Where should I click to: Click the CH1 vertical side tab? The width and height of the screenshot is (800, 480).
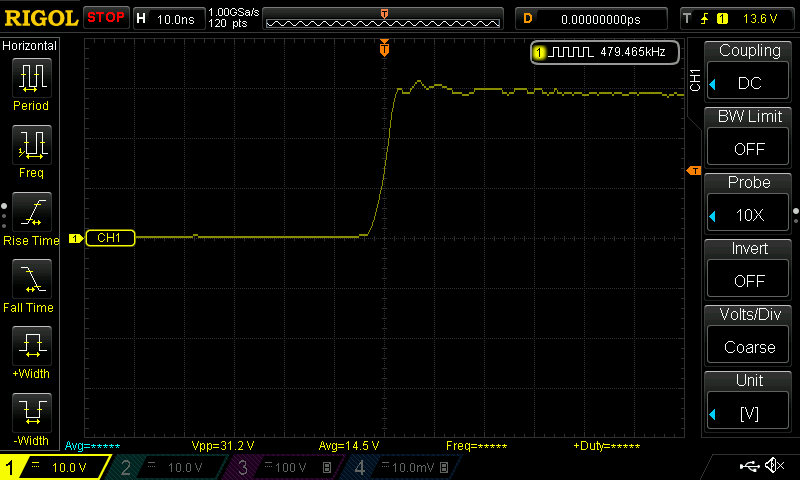click(695, 80)
